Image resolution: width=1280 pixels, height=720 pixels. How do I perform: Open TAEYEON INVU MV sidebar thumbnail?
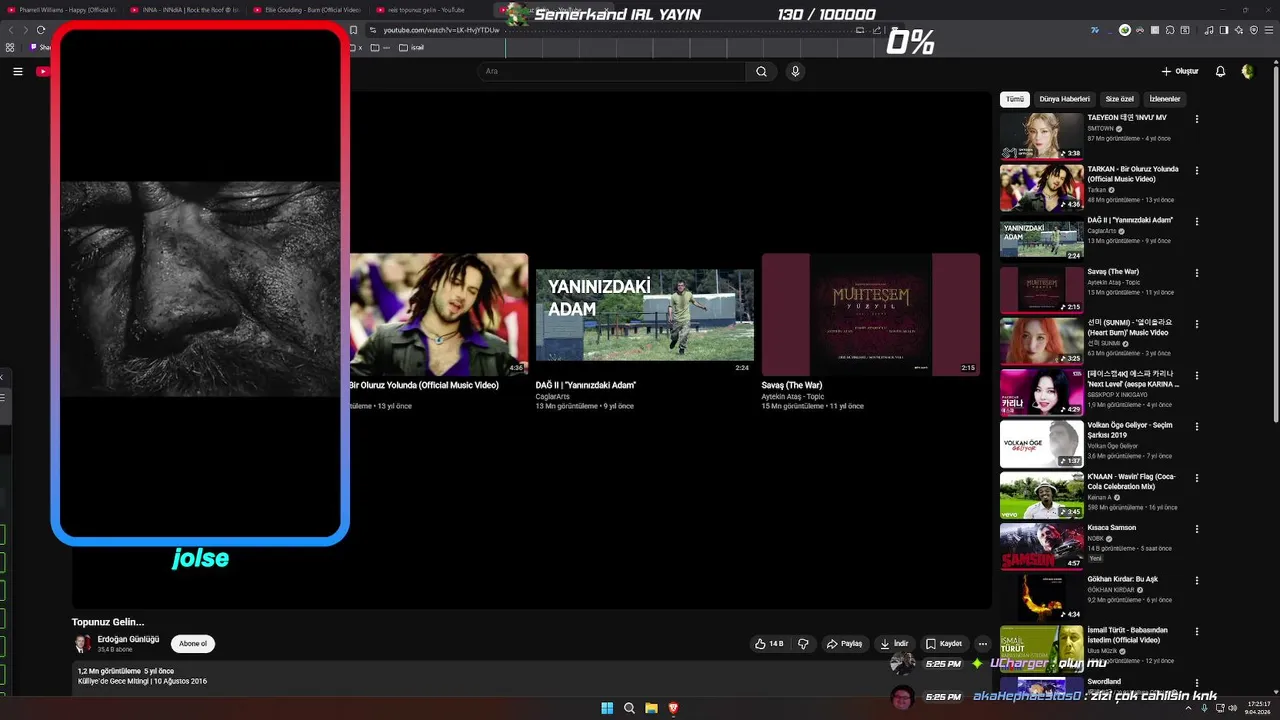pyautogui.click(x=1042, y=136)
